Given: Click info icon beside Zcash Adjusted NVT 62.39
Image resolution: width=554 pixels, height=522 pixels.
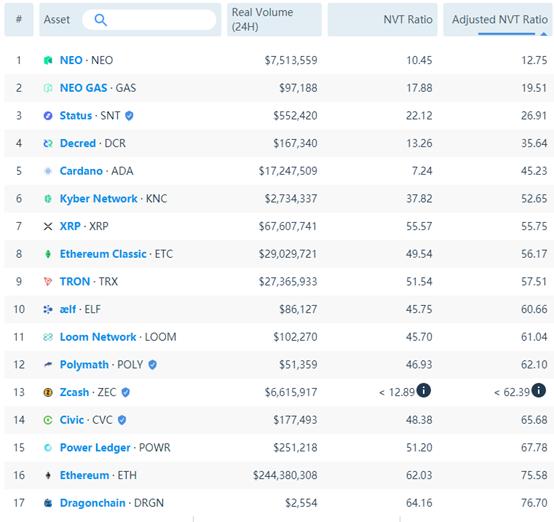Looking at the screenshot, I should tap(538, 391).
